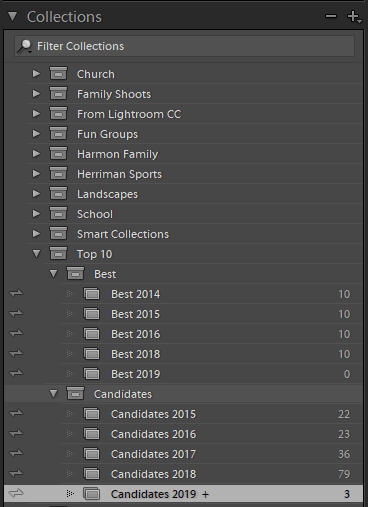Collapse the Best collection set
Screen dimensions: 368x507
(x=53, y=274)
